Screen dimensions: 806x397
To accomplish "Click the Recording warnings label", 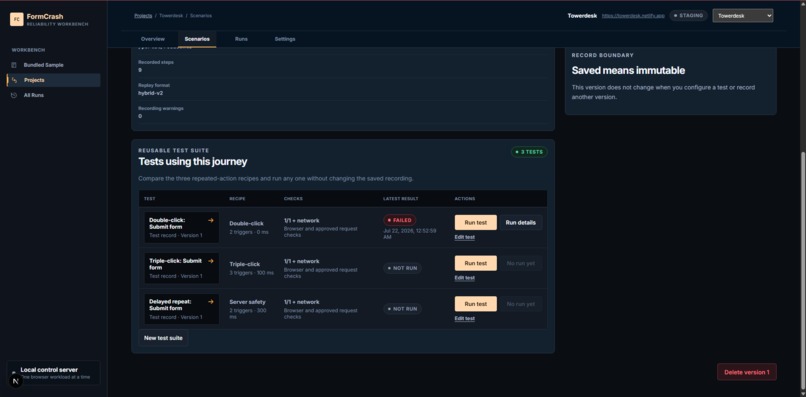I will (x=161, y=109).
